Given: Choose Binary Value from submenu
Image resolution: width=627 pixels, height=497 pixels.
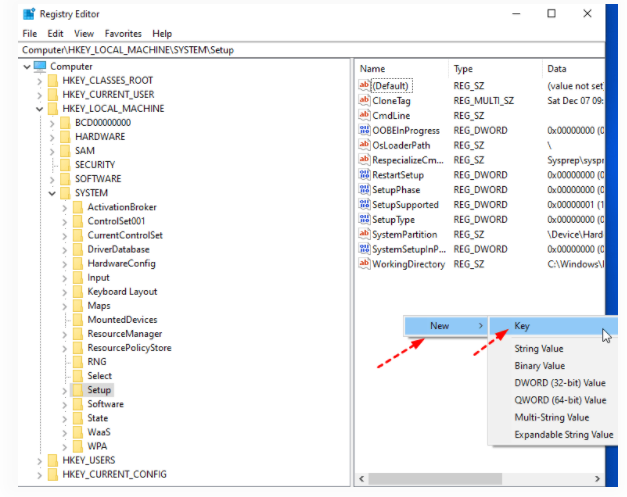Looking at the screenshot, I should click(x=539, y=366).
